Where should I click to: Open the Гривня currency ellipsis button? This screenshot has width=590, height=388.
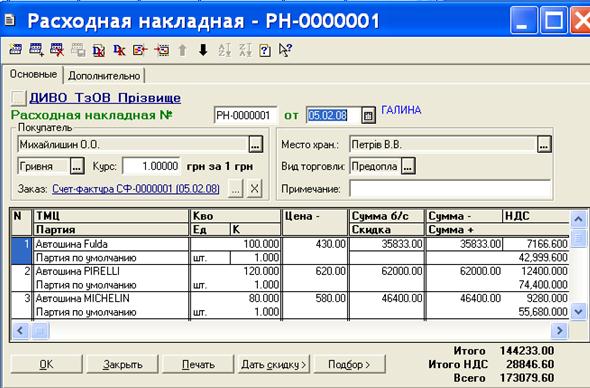tap(77, 166)
